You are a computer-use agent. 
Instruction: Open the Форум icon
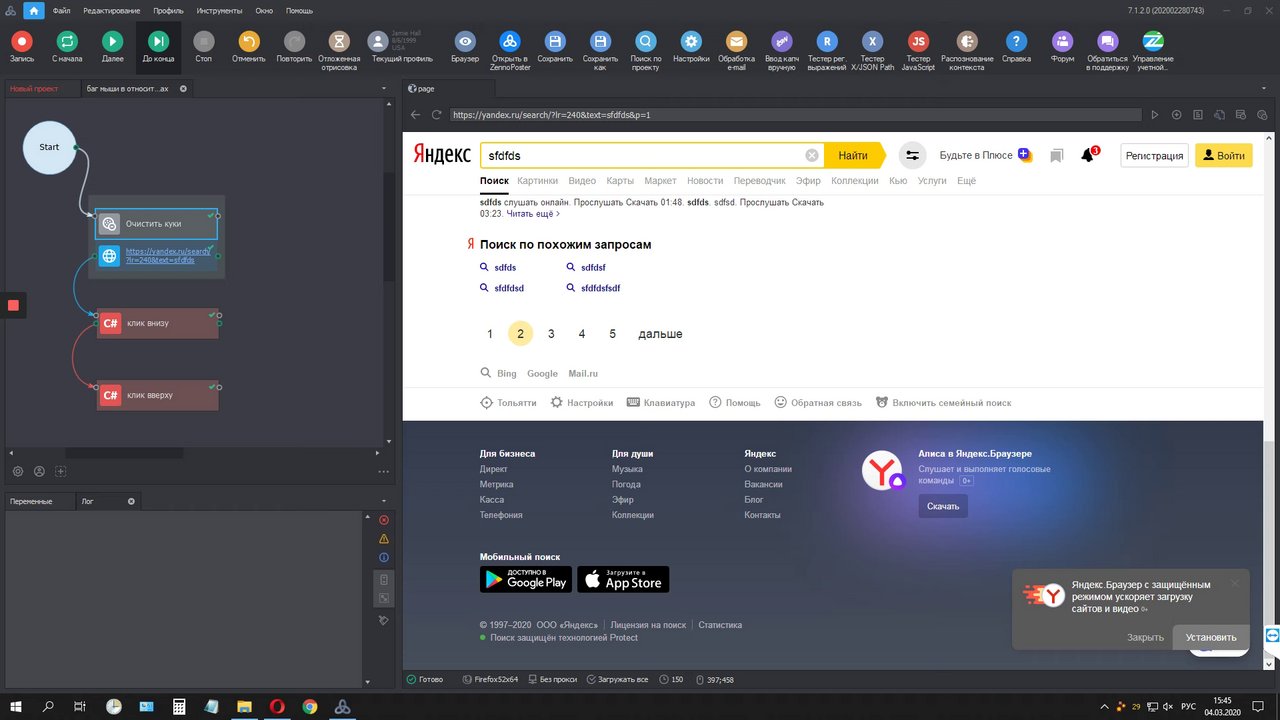tap(1062, 42)
